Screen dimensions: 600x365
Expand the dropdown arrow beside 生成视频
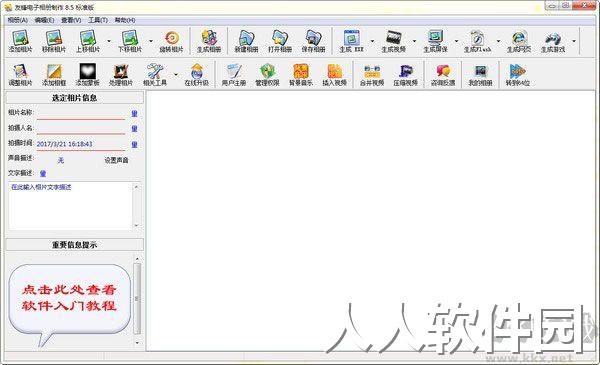(414, 41)
